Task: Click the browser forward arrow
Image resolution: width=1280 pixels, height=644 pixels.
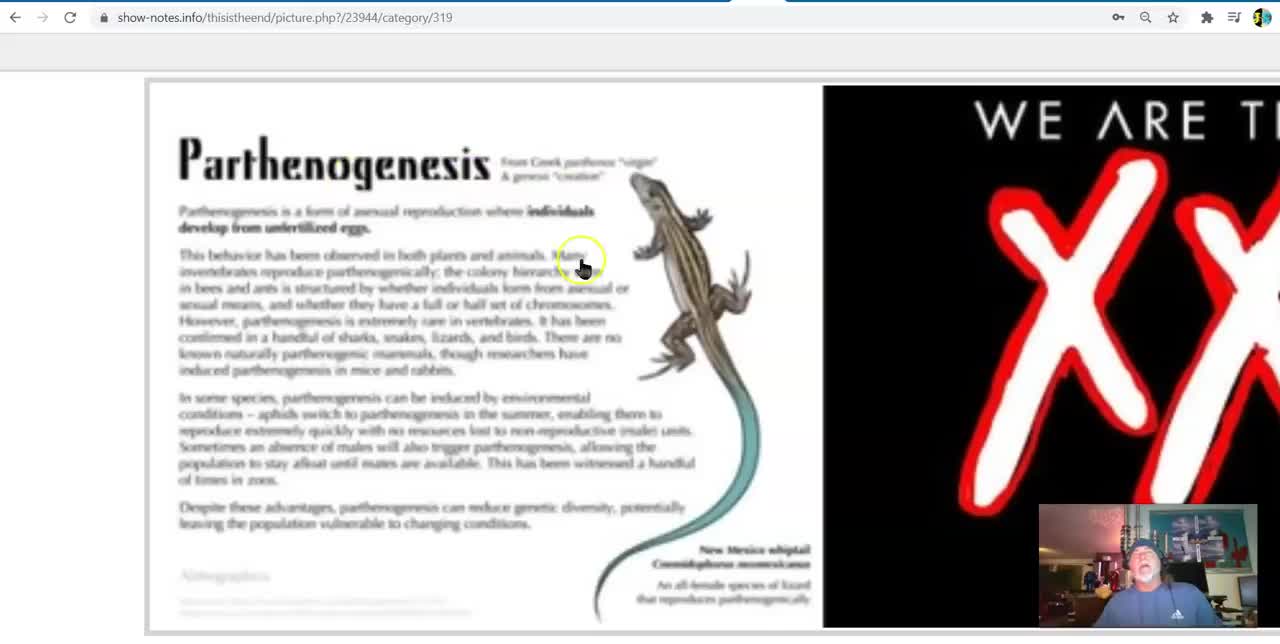Action: tap(42, 17)
